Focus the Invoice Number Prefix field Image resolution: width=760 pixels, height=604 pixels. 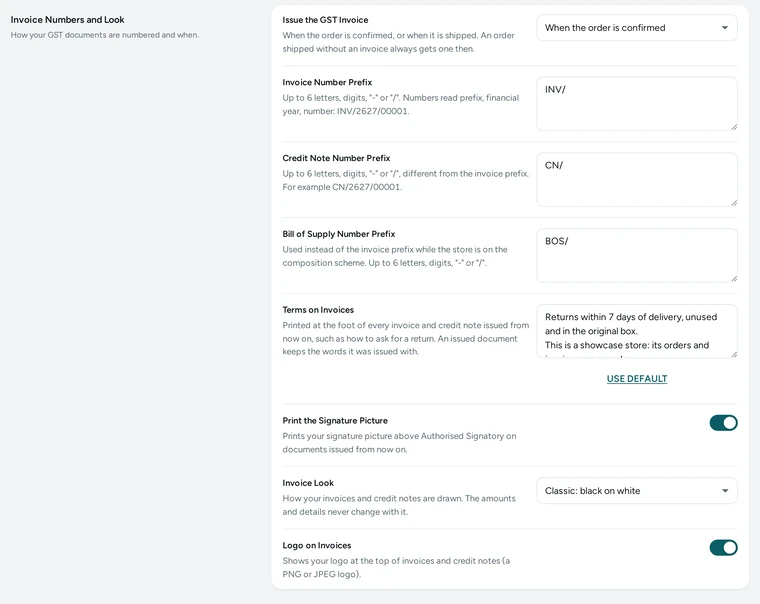pos(637,104)
